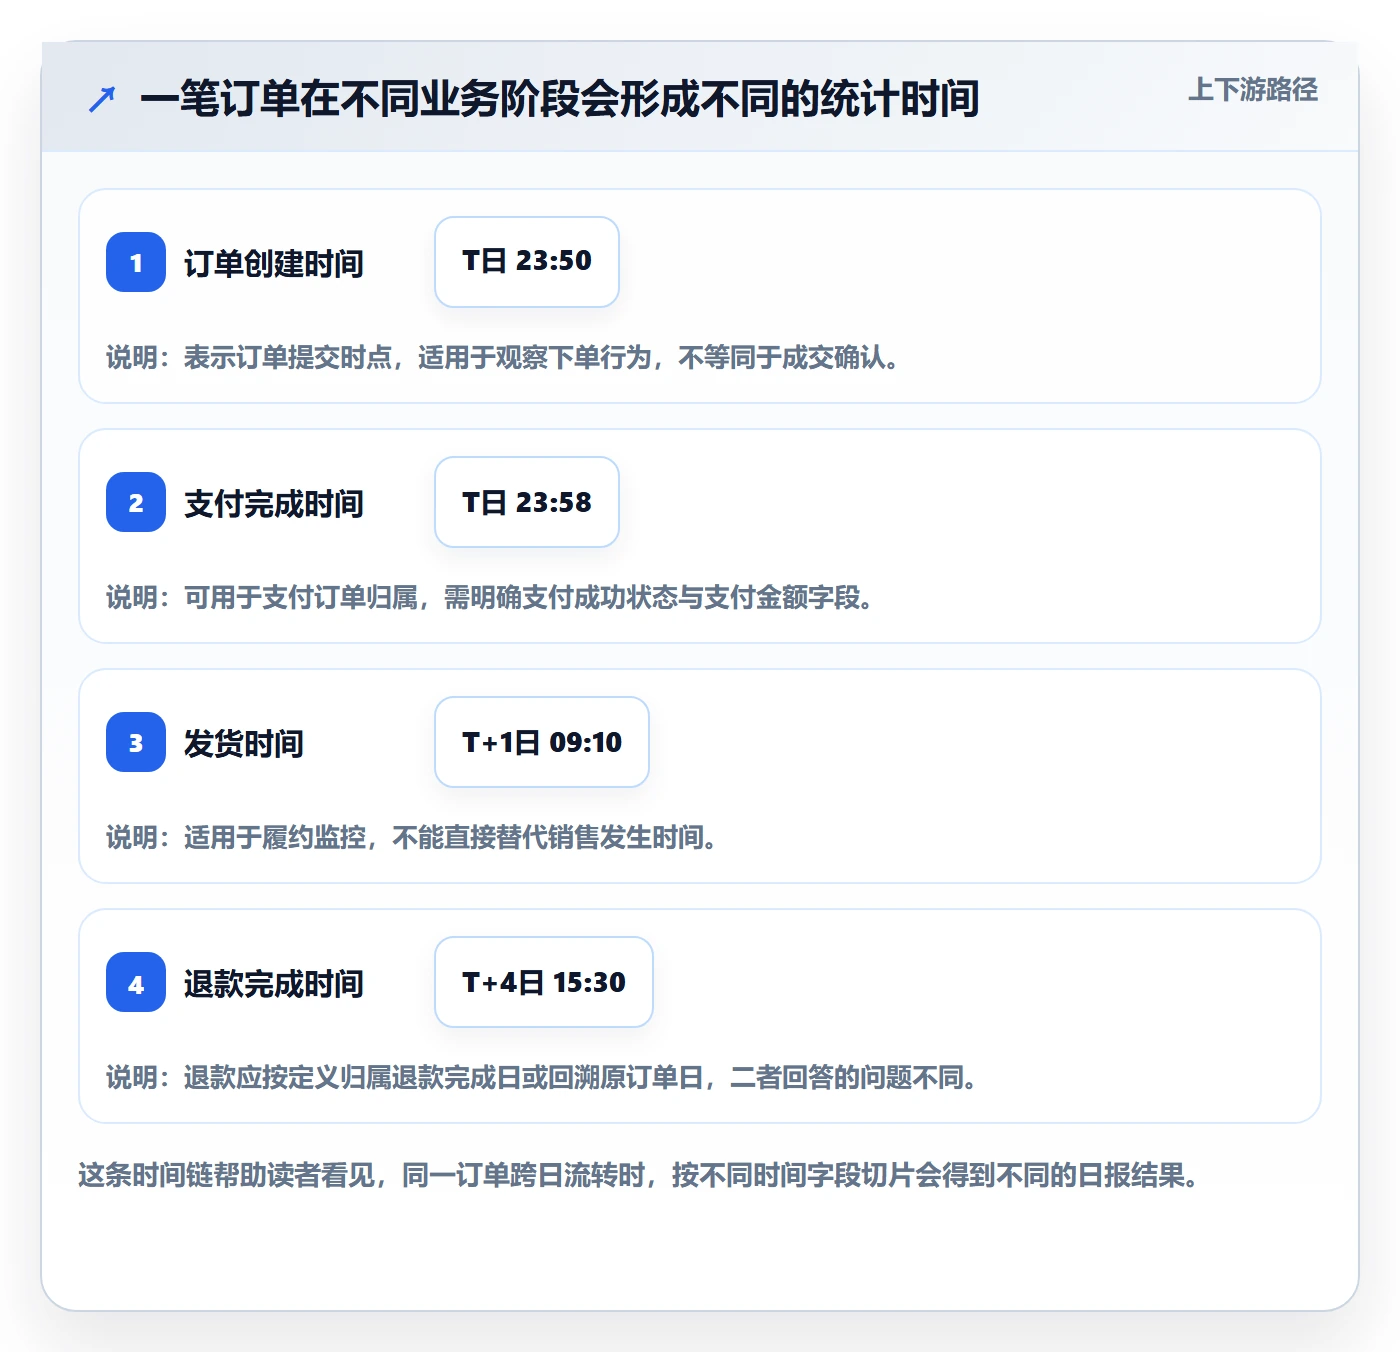Click the description starting 可用于支付订单归属
Image resolution: width=1400 pixels, height=1352 pixels.
point(490,598)
